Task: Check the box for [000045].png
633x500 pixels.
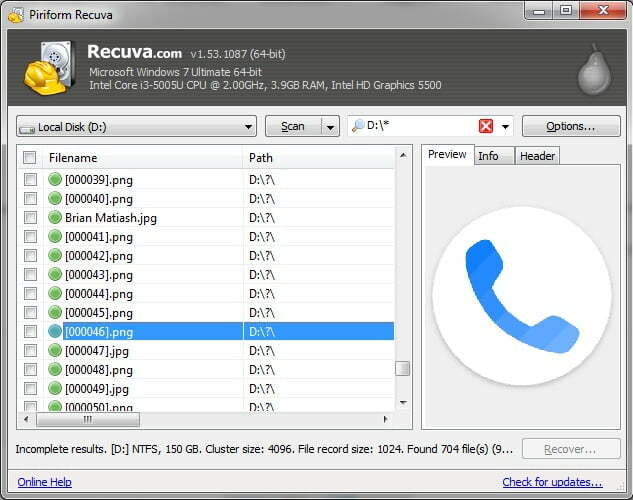Action: pyautogui.click(x=30, y=312)
